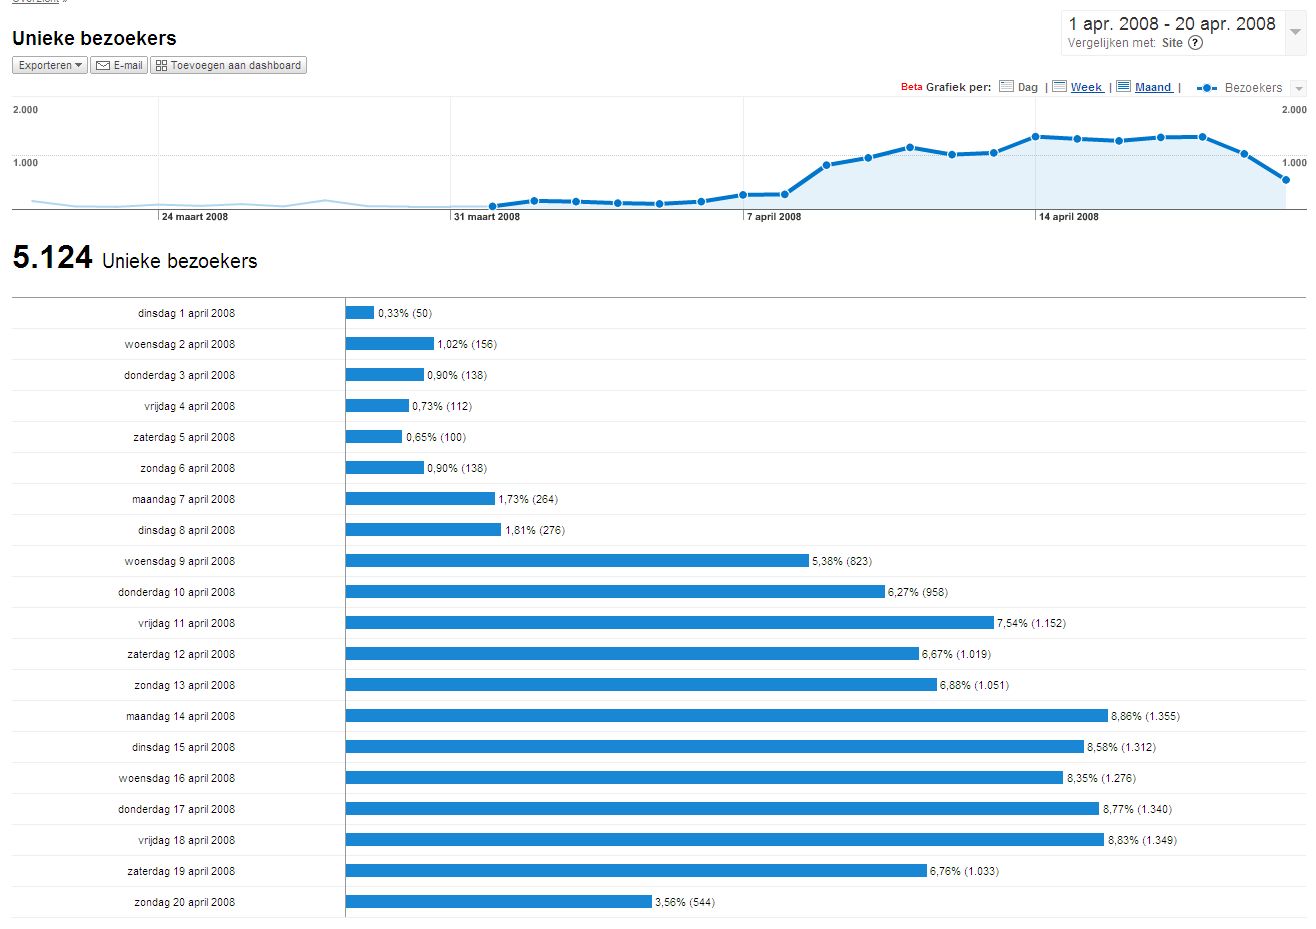Screen dimensions: 1316x929
Task: Select the Dag graph view icon
Action: [x=1006, y=87]
